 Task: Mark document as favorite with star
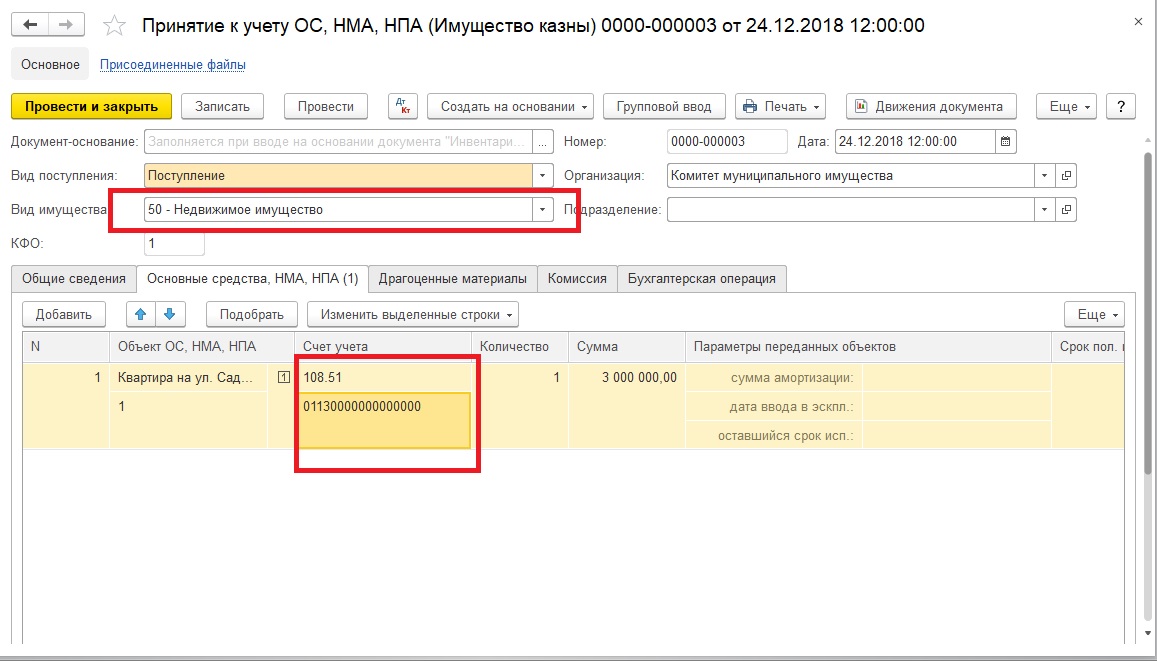click(115, 26)
